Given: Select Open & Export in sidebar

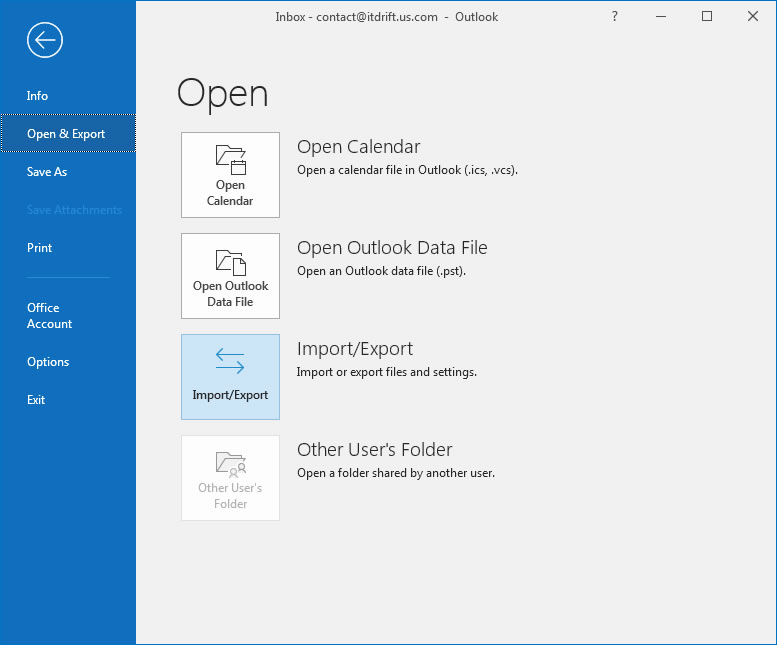Looking at the screenshot, I should 68,133.
